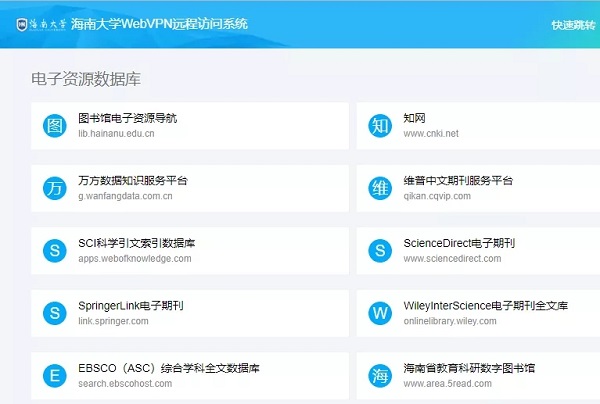Click the S icon beside SCI科学引文索引数据库
Image resolution: width=600 pixels, height=404 pixels.
55,251
